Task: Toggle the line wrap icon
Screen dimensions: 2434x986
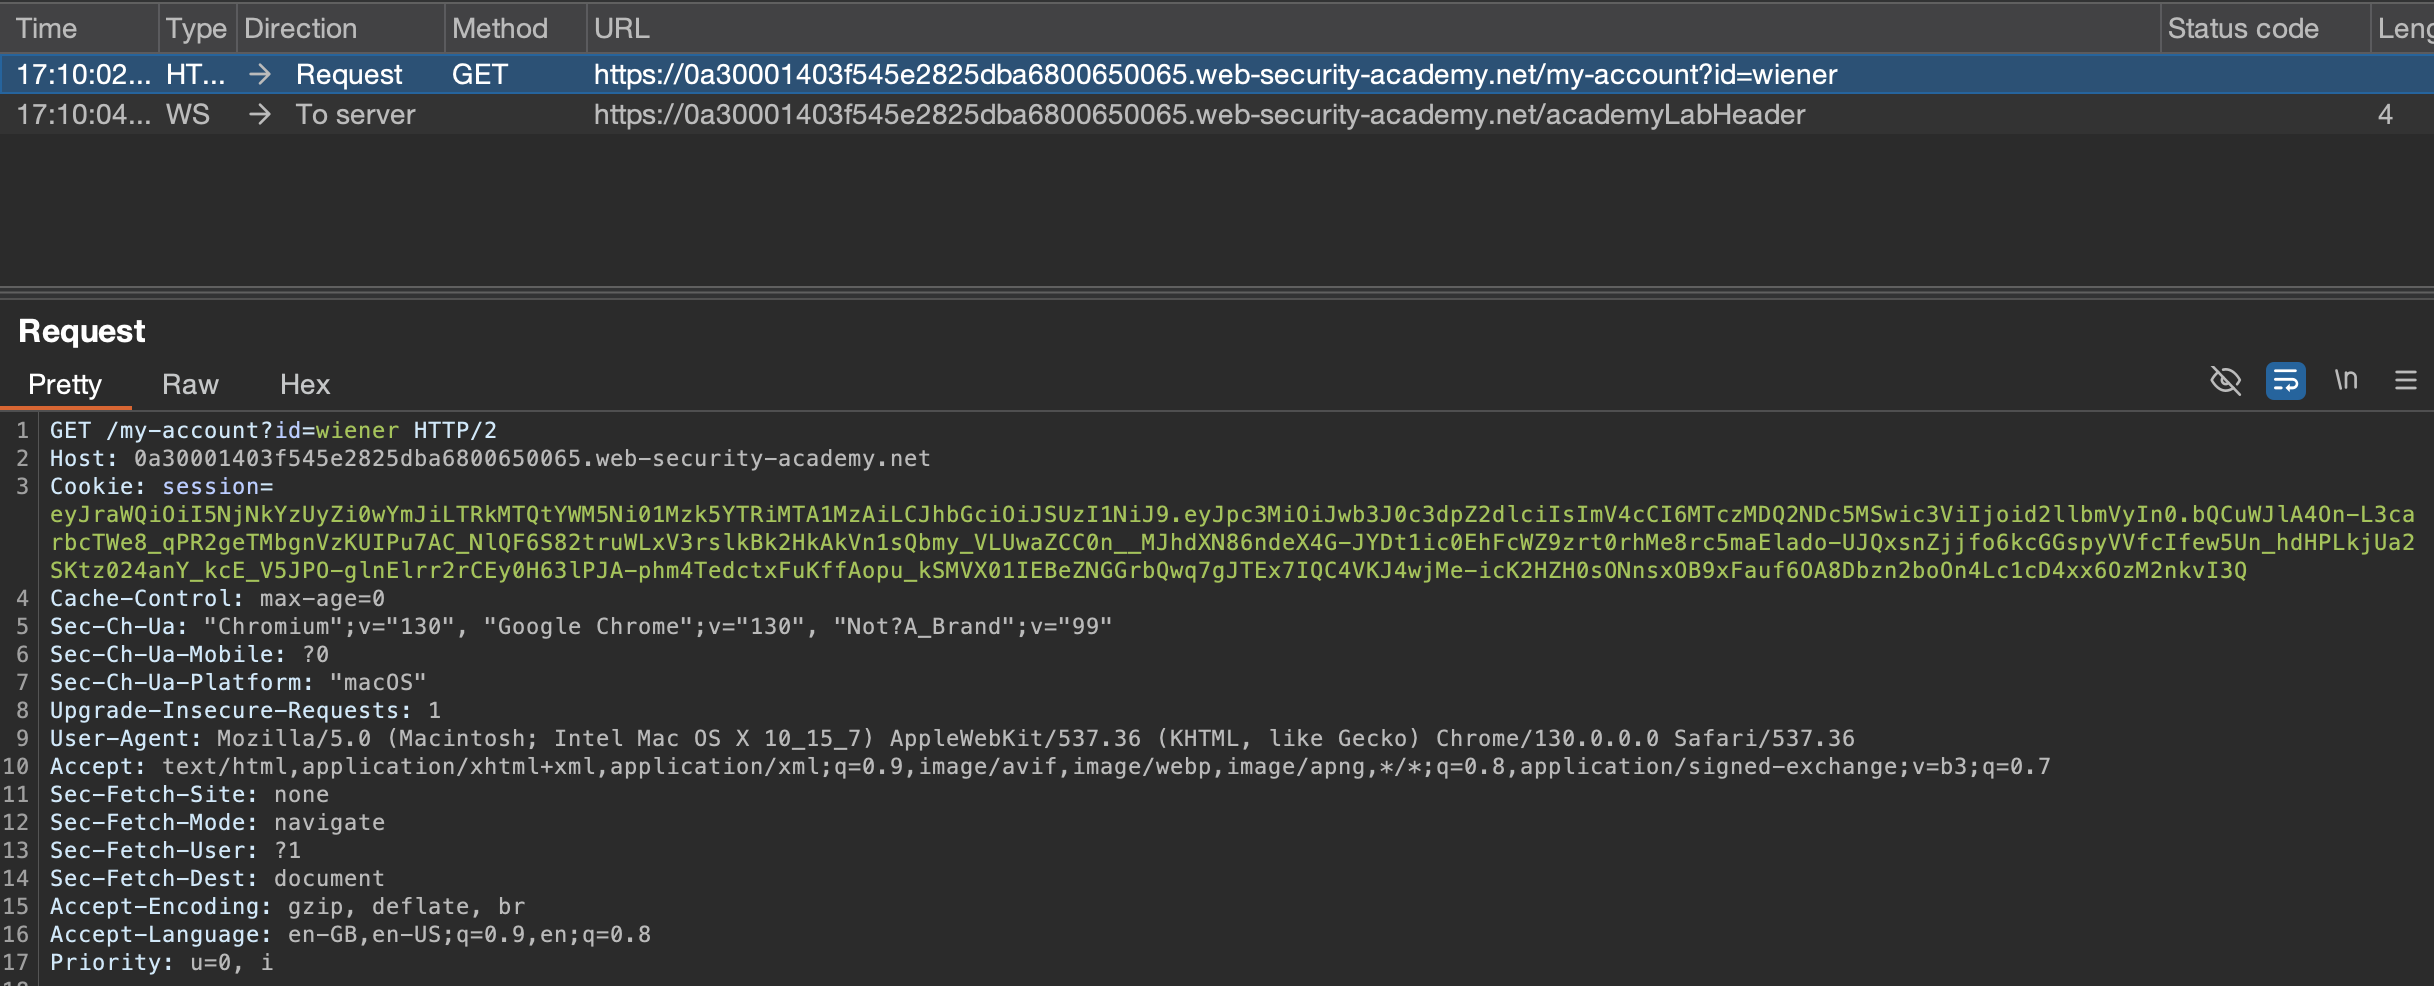Action: tap(2285, 381)
